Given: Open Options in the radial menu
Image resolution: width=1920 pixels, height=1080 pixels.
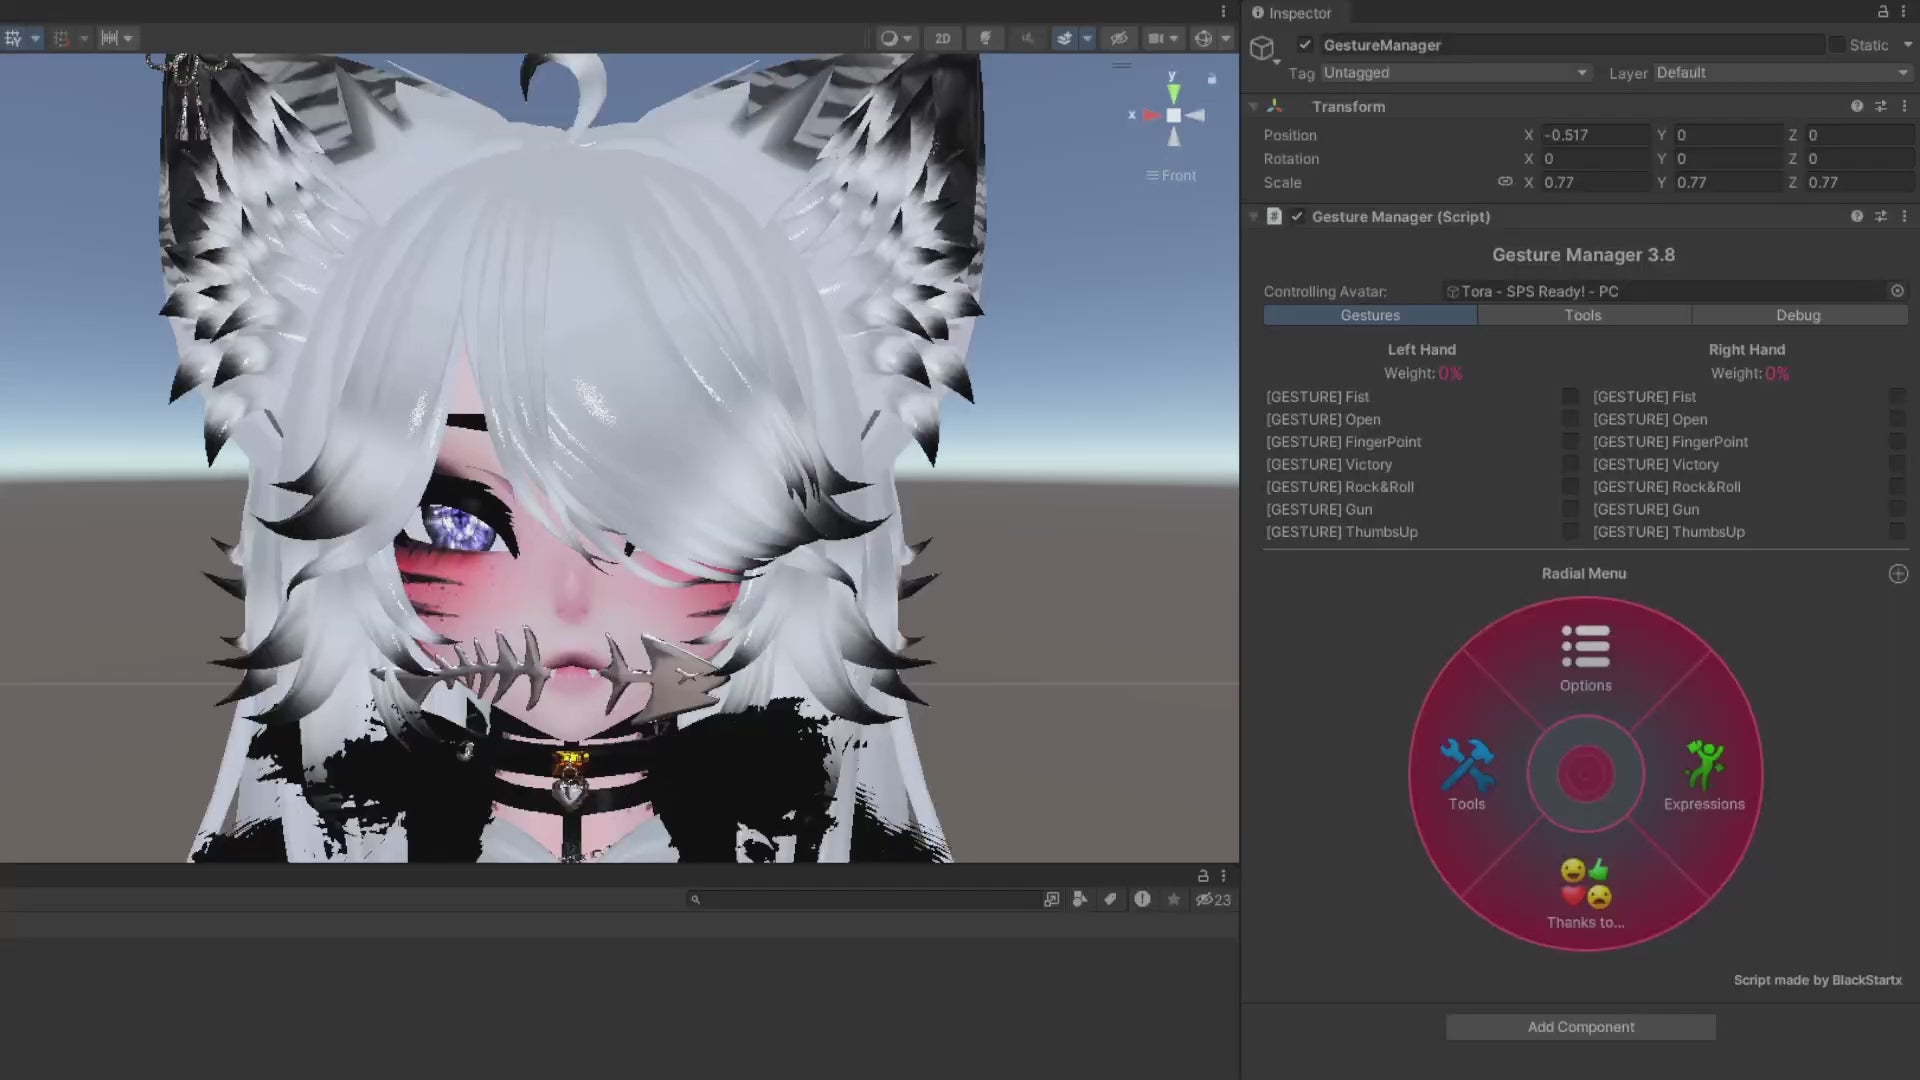Looking at the screenshot, I should pyautogui.click(x=1585, y=658).
